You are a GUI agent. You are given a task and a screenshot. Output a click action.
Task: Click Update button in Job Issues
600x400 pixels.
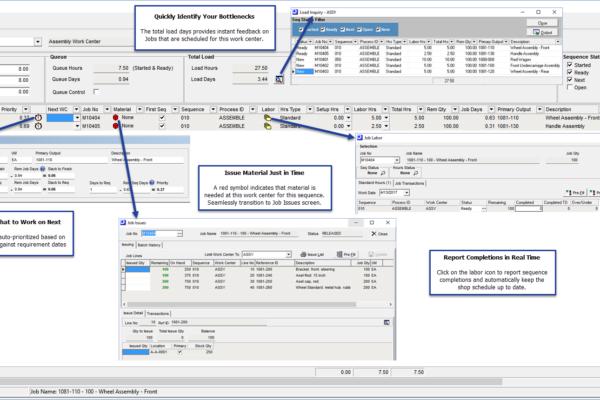tap(378, 254)
